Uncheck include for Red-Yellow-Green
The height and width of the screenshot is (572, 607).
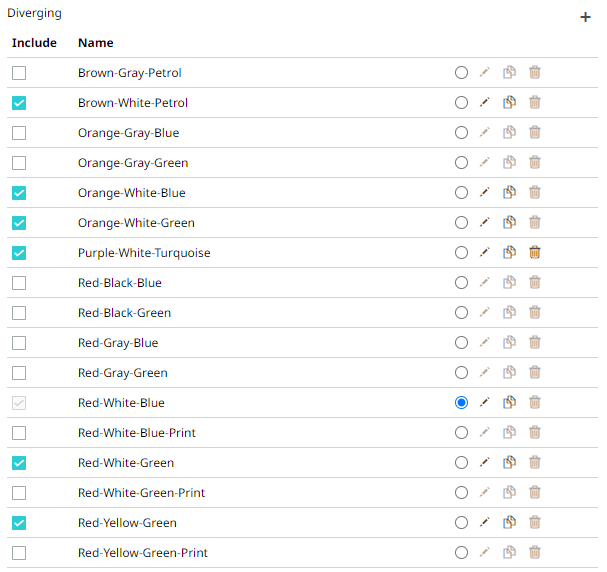[x=19, y=523]
